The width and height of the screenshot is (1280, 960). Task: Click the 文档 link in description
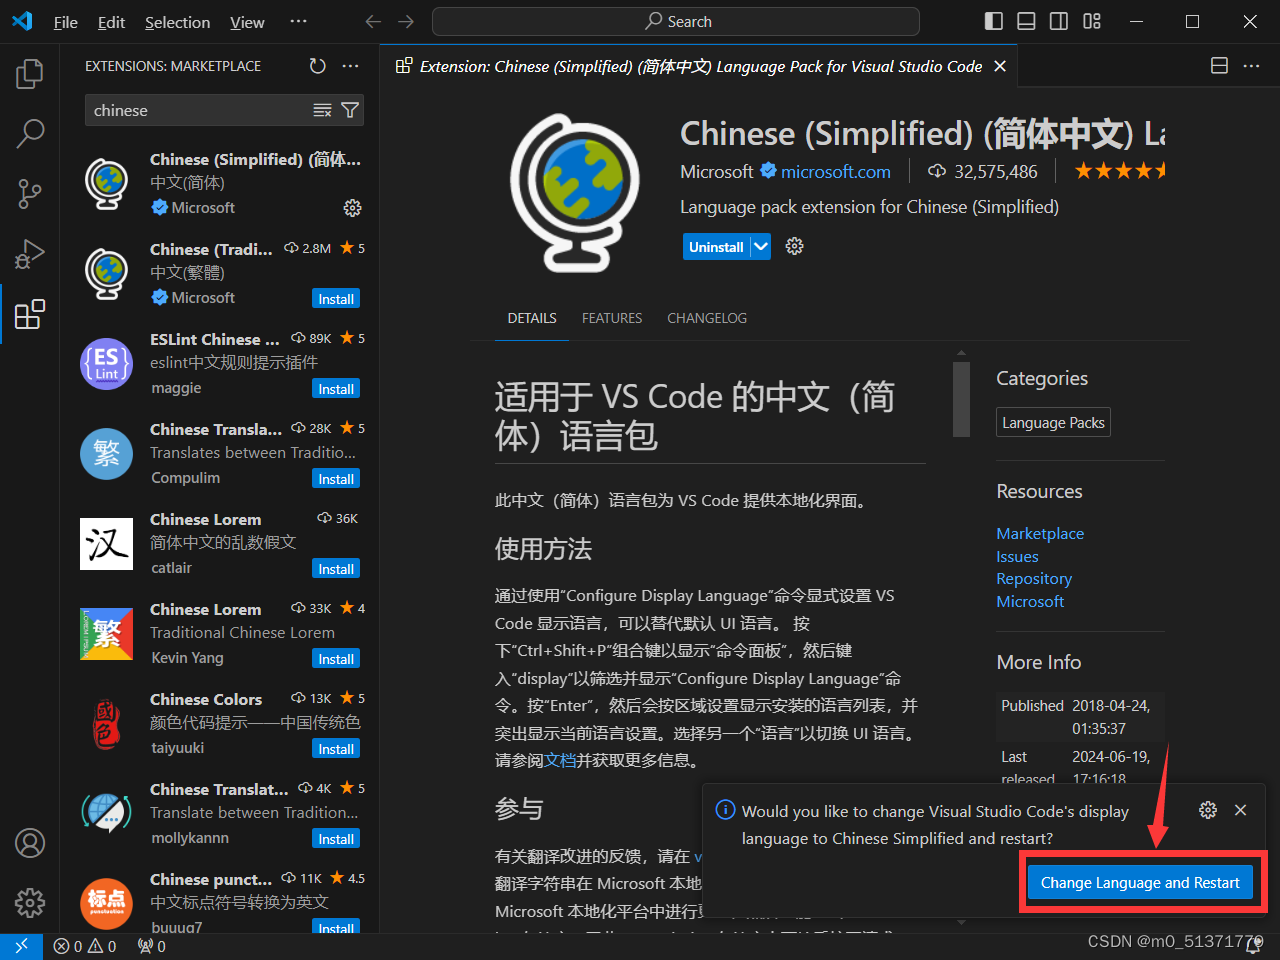coord(560,760)
